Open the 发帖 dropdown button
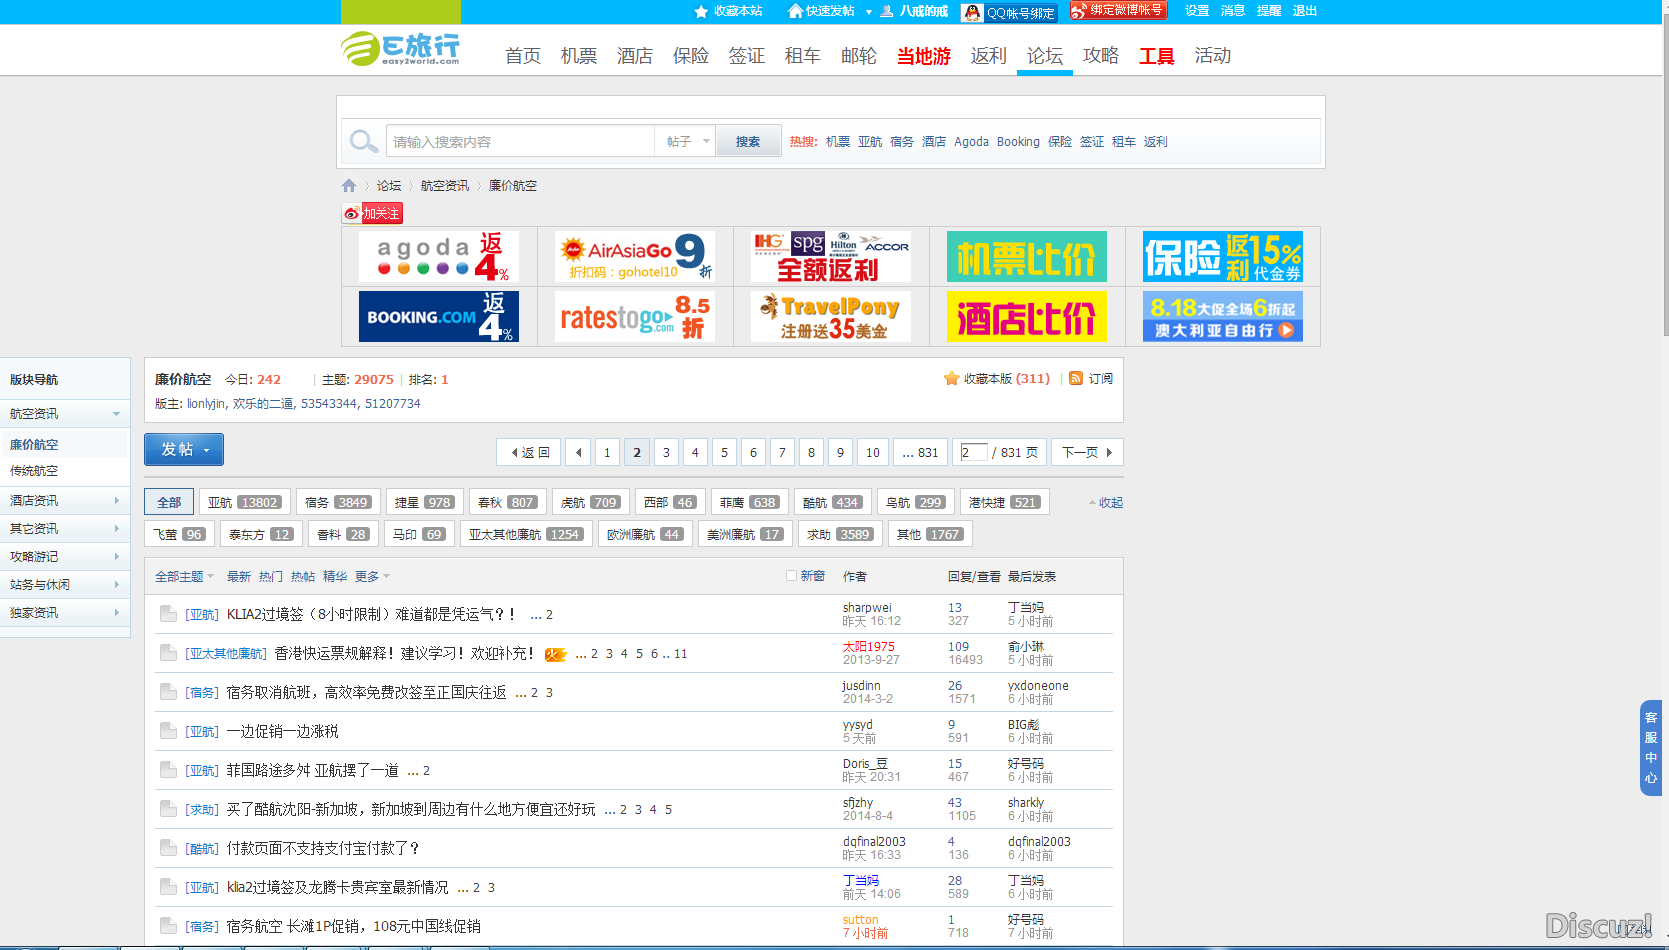This screenshot has height=950, width=1669. 184,449
